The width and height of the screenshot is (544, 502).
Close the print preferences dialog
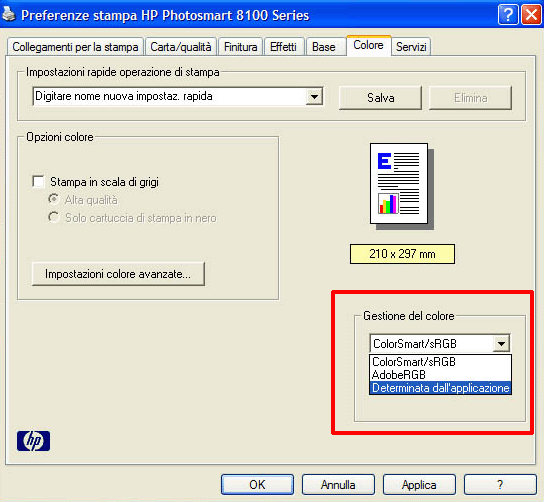pyautogui.click(x=531, y=15)
